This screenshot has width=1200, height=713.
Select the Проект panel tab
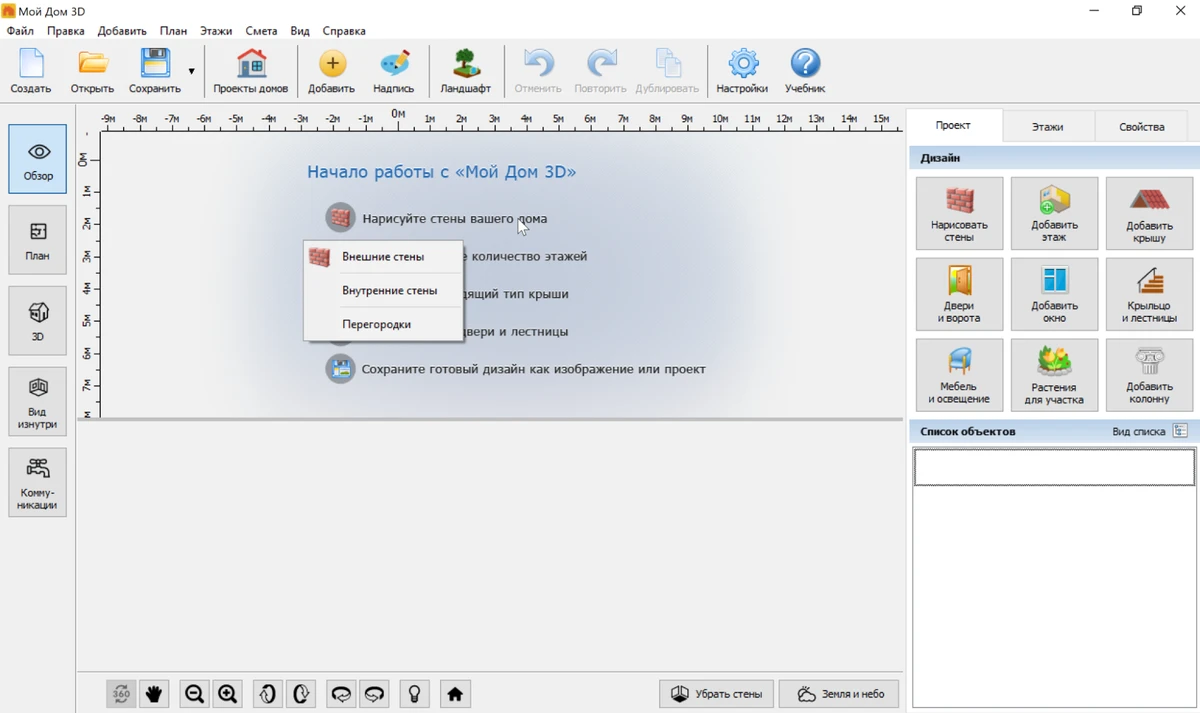(x=953, y=126)
